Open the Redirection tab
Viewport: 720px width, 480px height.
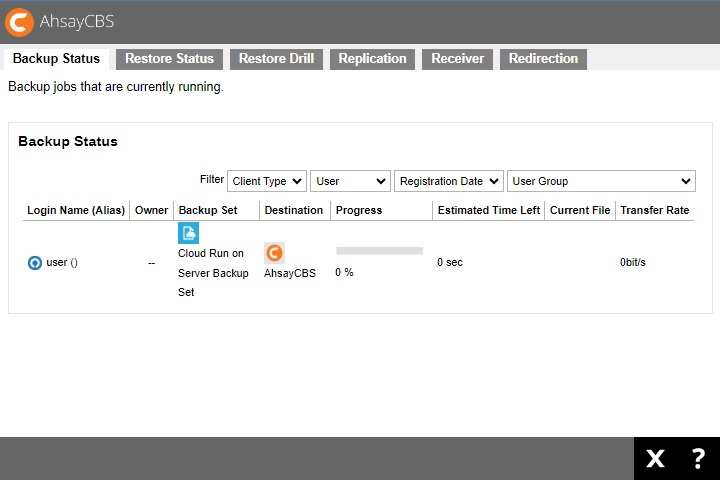coord(543,59)
